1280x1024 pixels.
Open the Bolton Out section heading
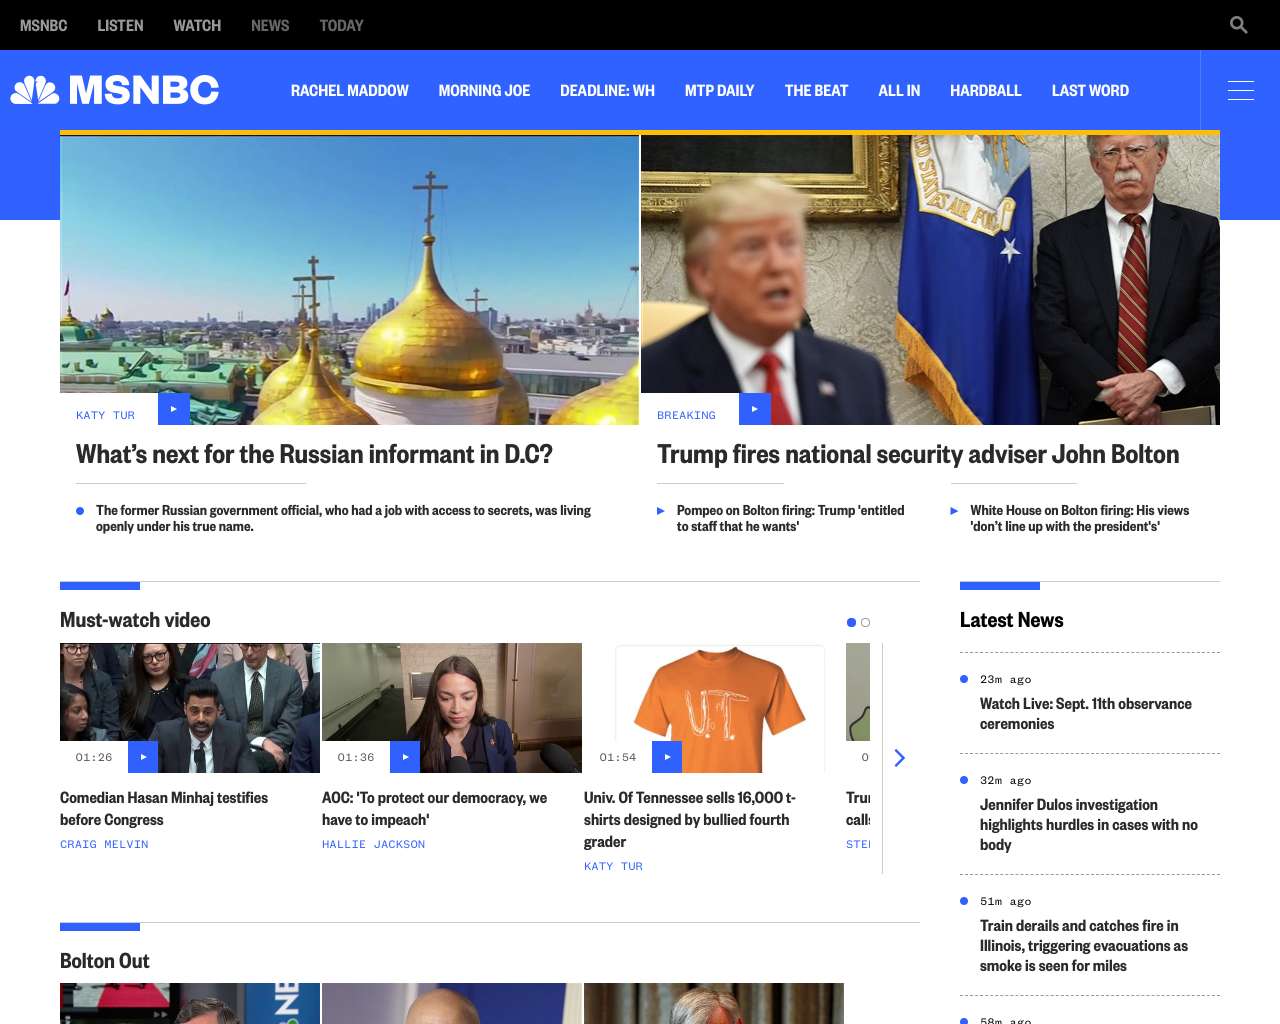[x=104, y=961]
